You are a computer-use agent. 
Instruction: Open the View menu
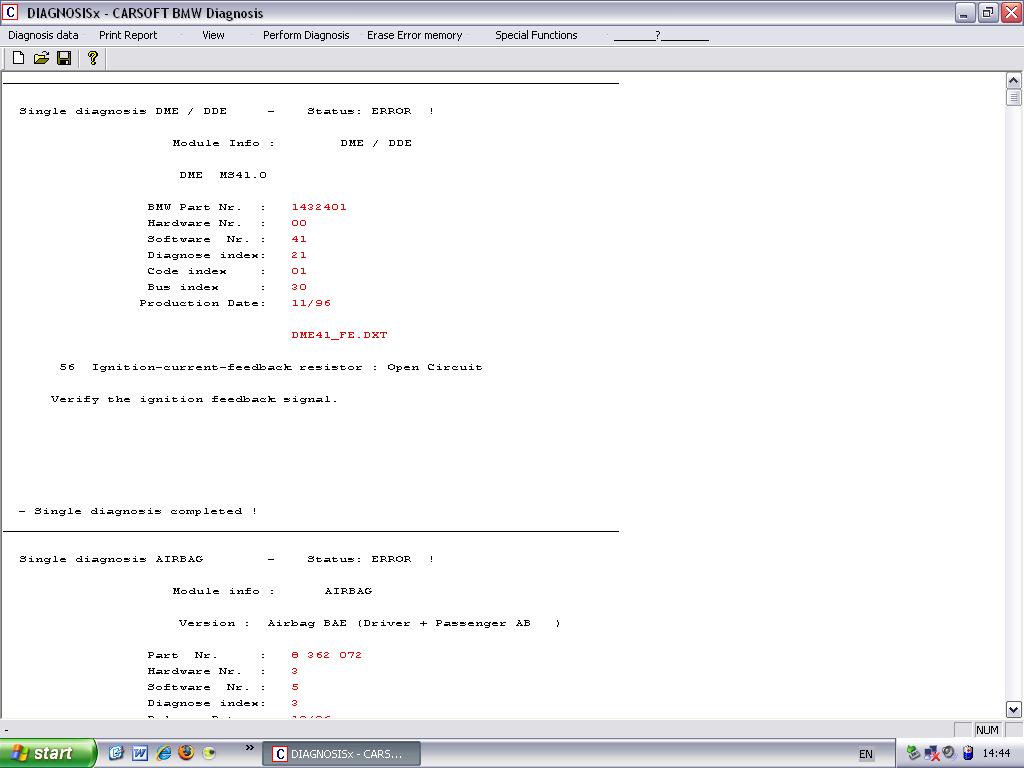click(x=213, y=35)
